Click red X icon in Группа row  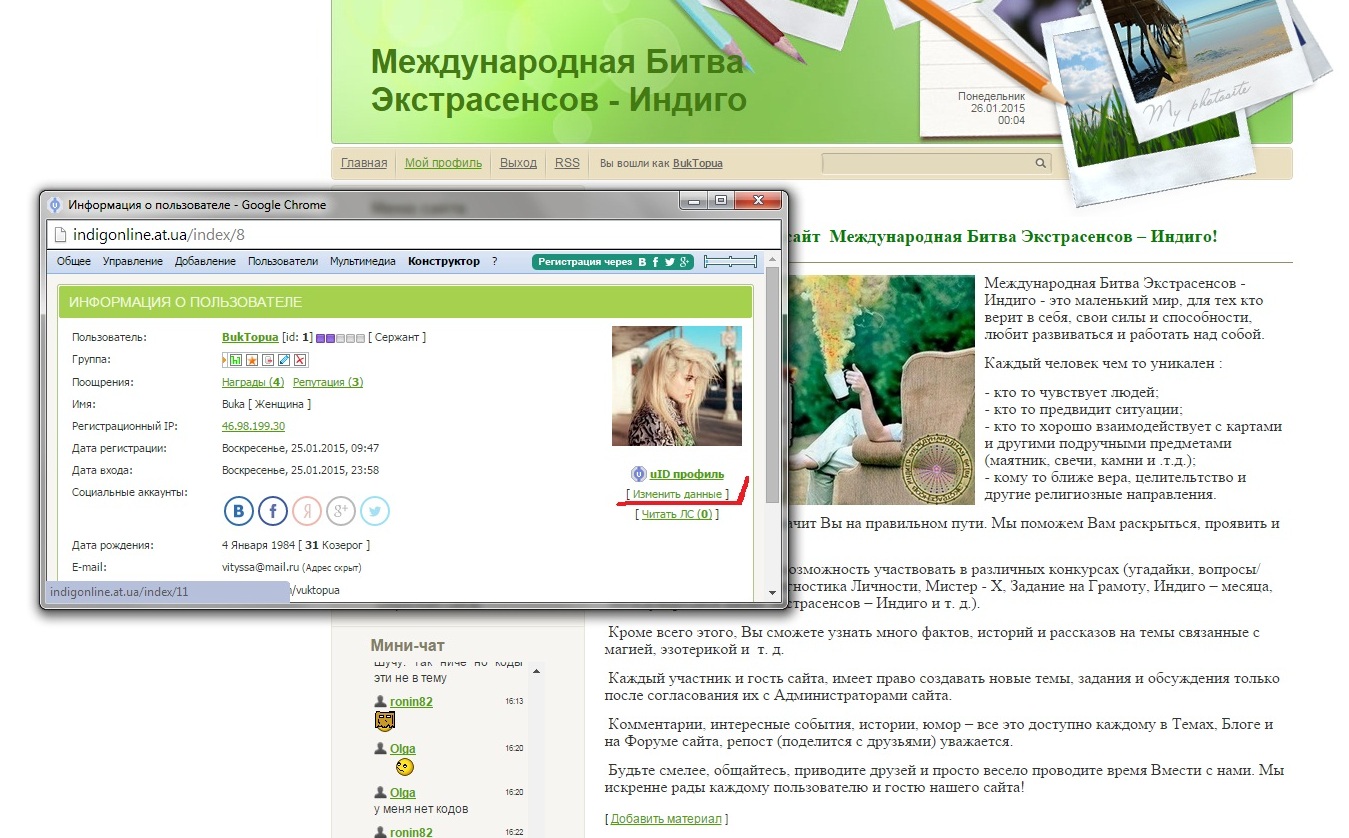[300, 360]
